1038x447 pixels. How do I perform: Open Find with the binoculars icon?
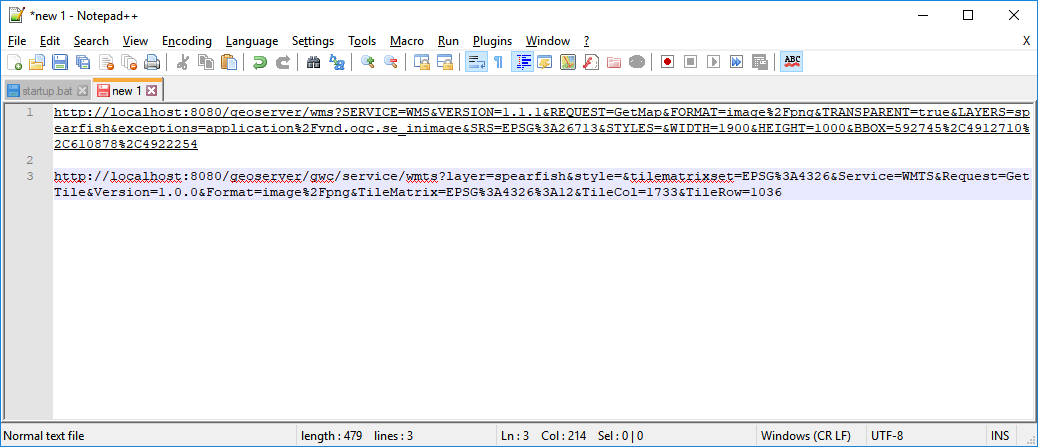(x=314, y=62)
